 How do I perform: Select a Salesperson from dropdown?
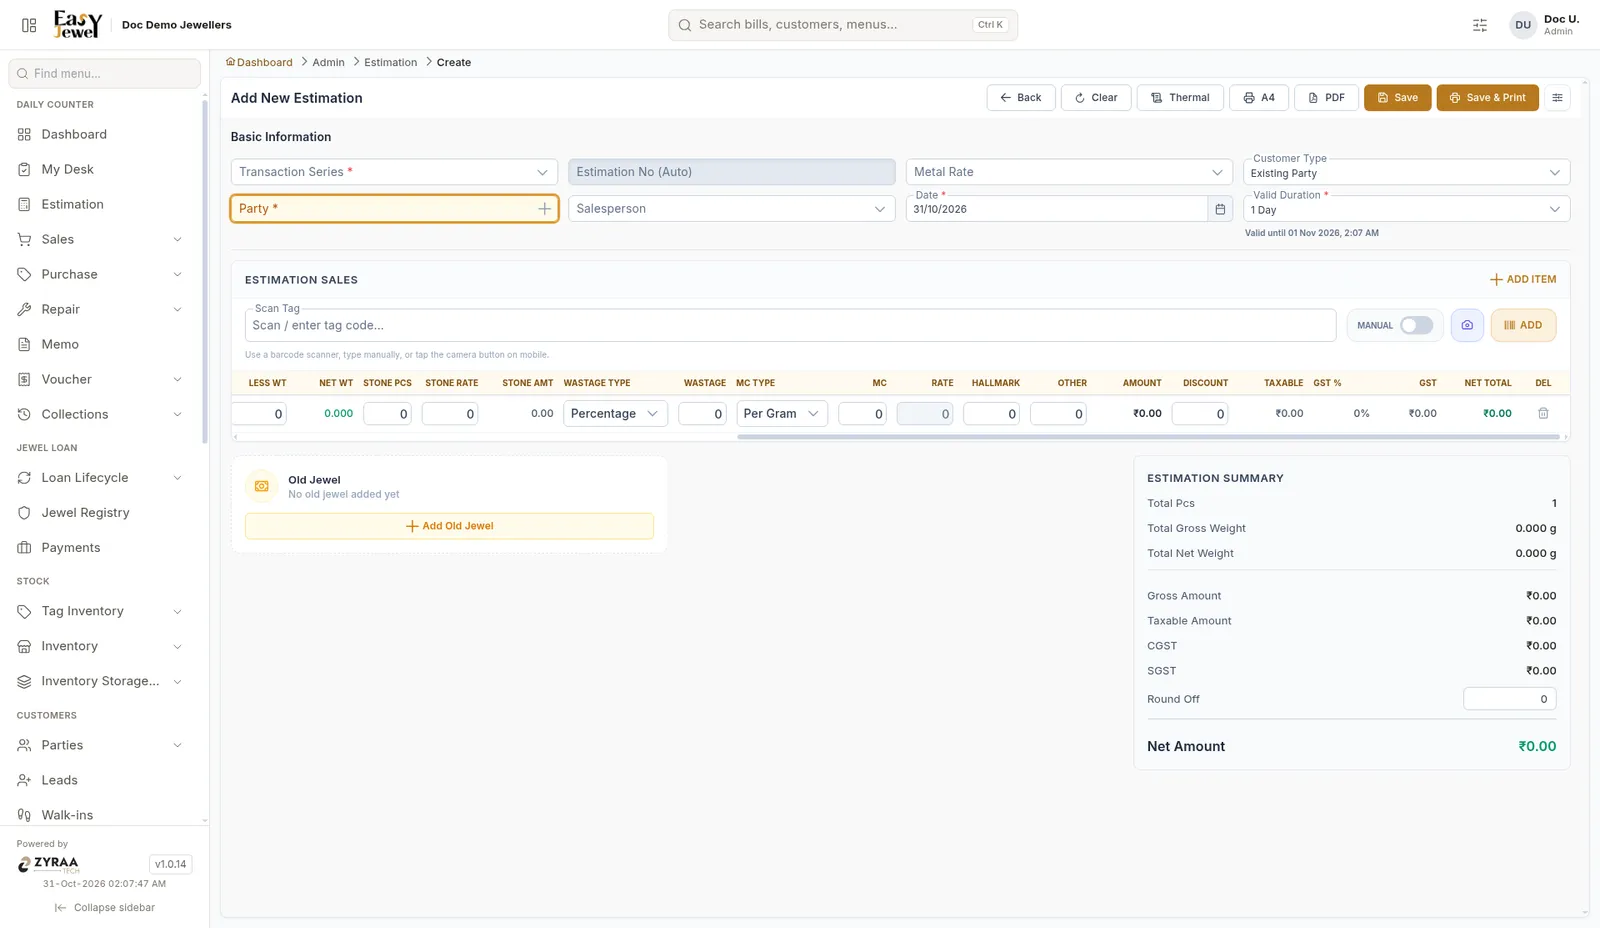click(731, 209)
